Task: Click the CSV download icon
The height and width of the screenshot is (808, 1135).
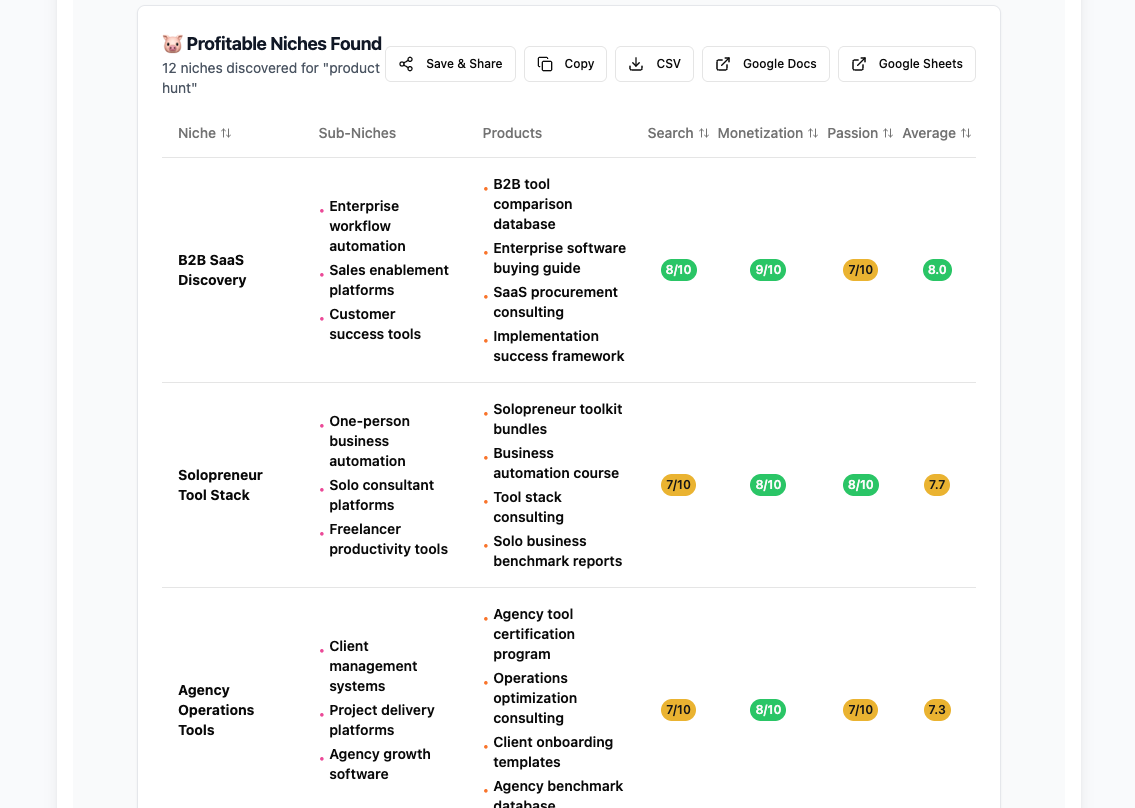Action: coord(636,64)
